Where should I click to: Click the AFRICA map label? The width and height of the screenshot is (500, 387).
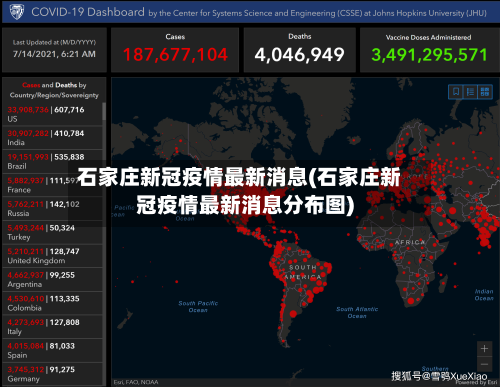410,242
